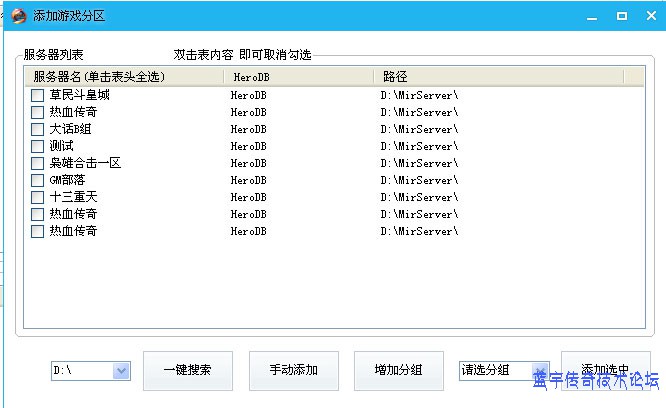The image size is (666, 408).
Task: Click the 增加分组 button
Action: [399, 370]
